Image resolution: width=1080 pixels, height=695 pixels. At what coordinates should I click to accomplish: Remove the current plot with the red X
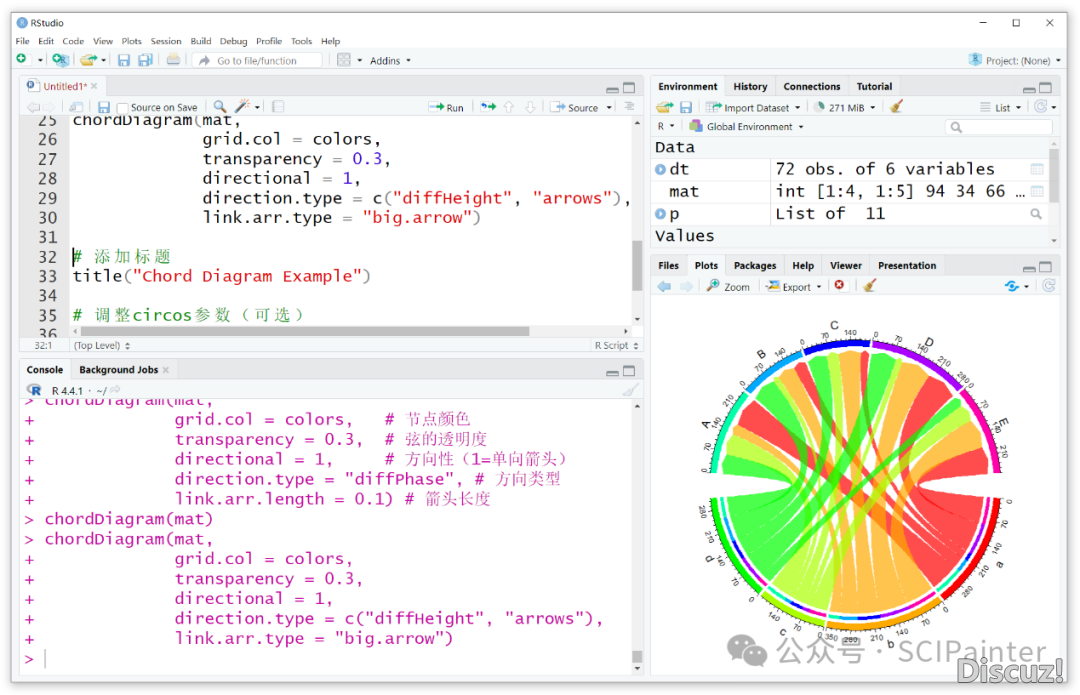(839, 285)
